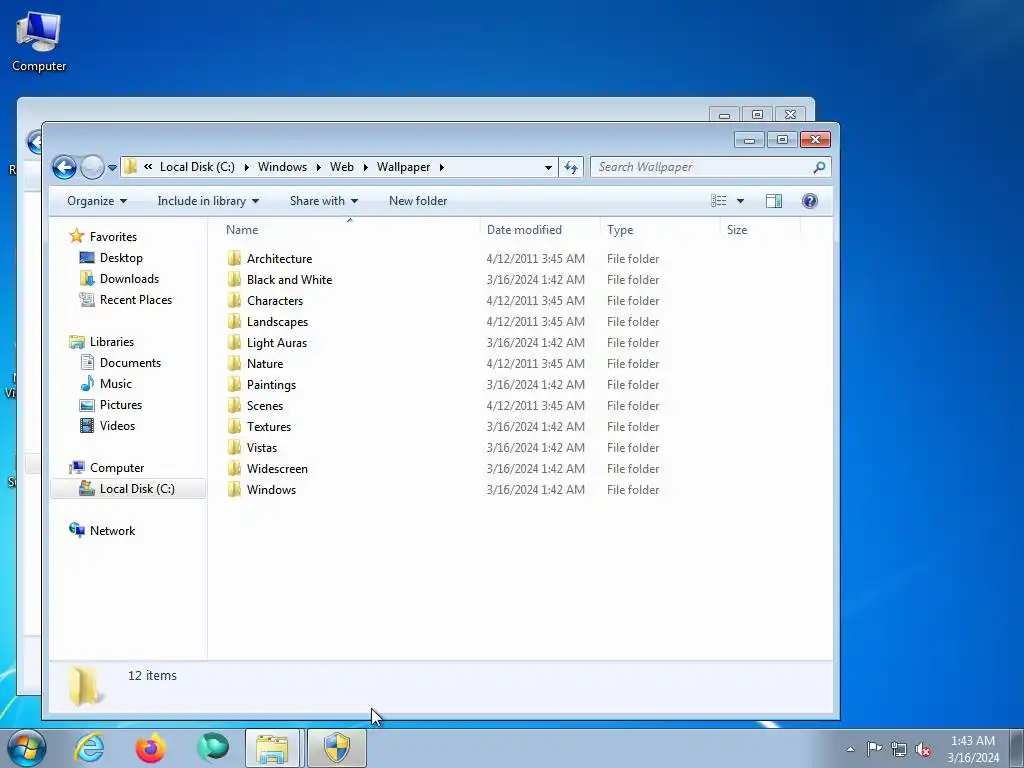Toggle the preview pane icon
The image size is (1024, 768).
pyautogui.click(x=774, y=201)
